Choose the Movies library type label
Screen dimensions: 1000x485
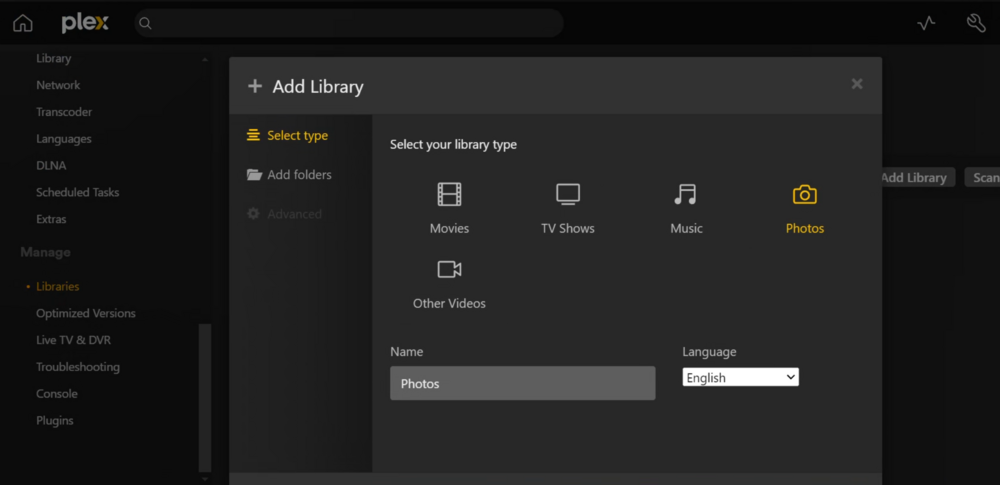tap(449, 228)
